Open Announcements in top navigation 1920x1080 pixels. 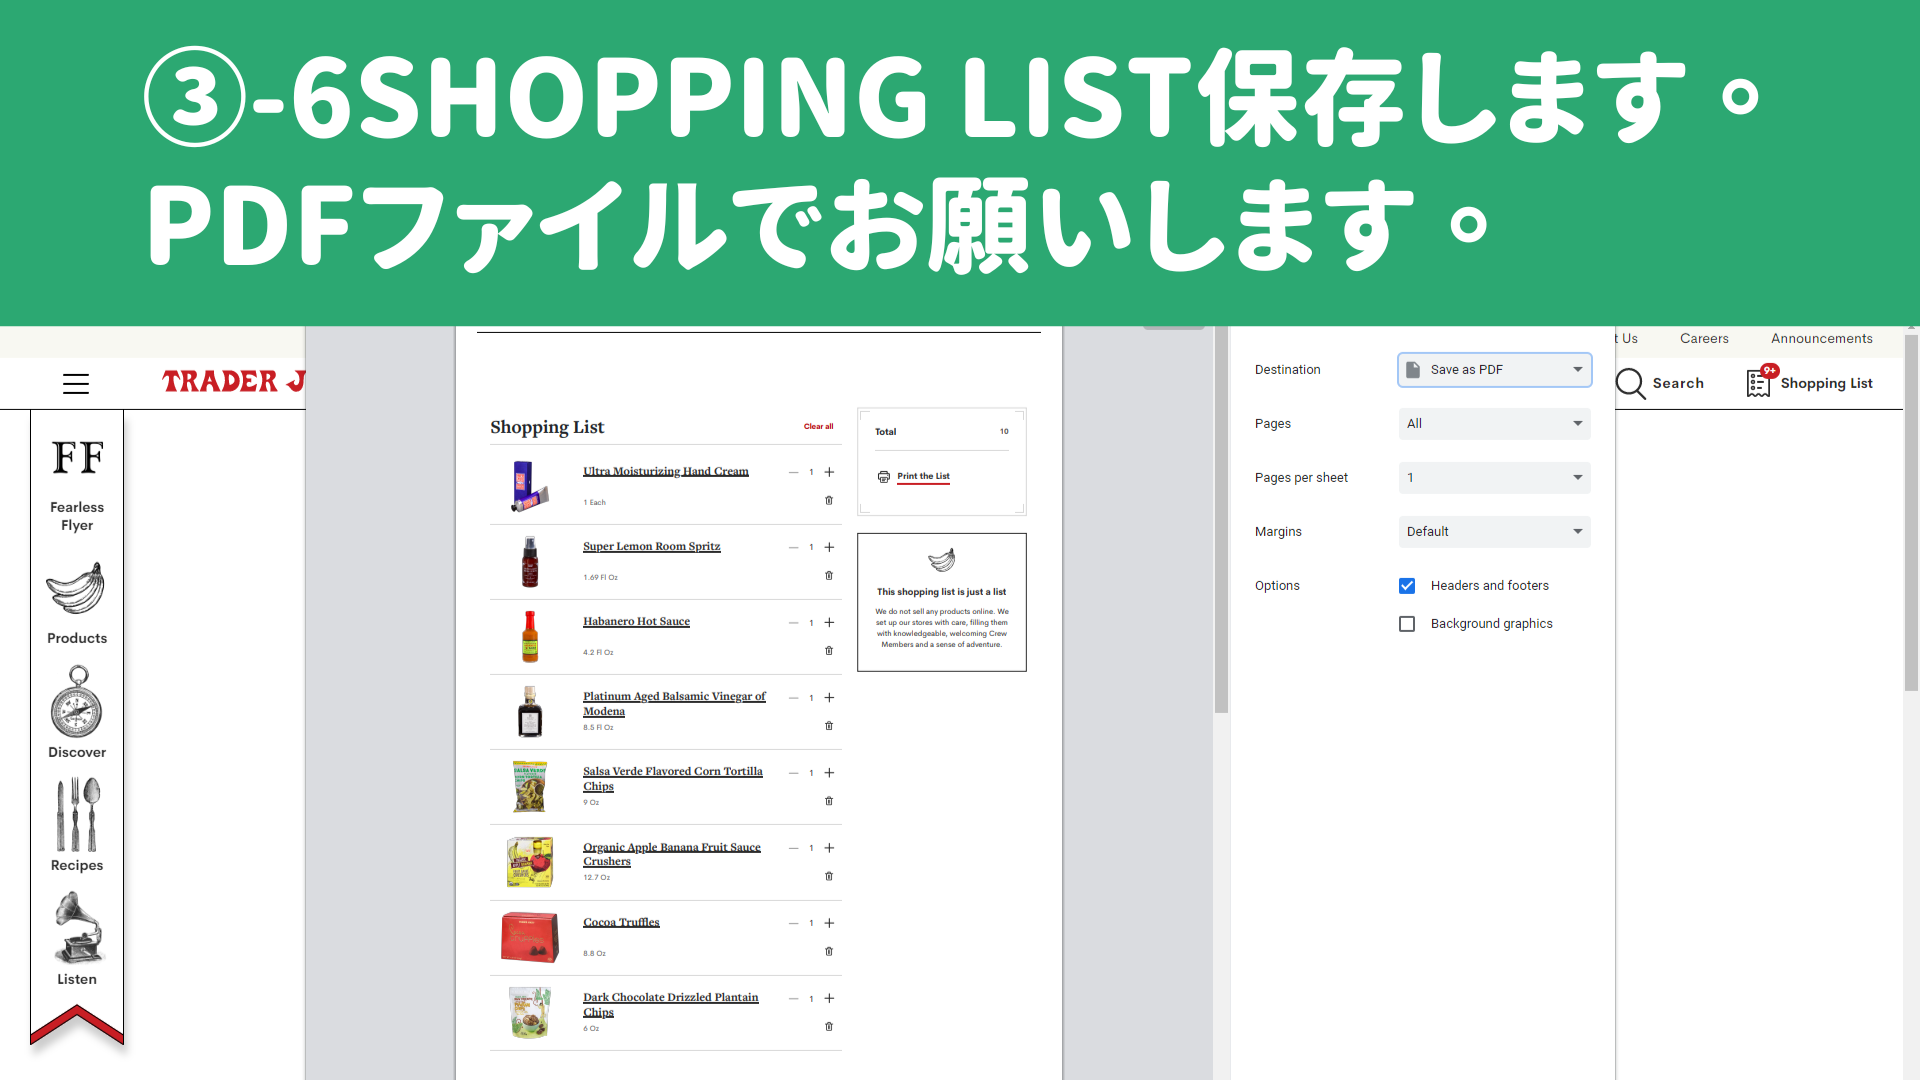coord(1821,339)
